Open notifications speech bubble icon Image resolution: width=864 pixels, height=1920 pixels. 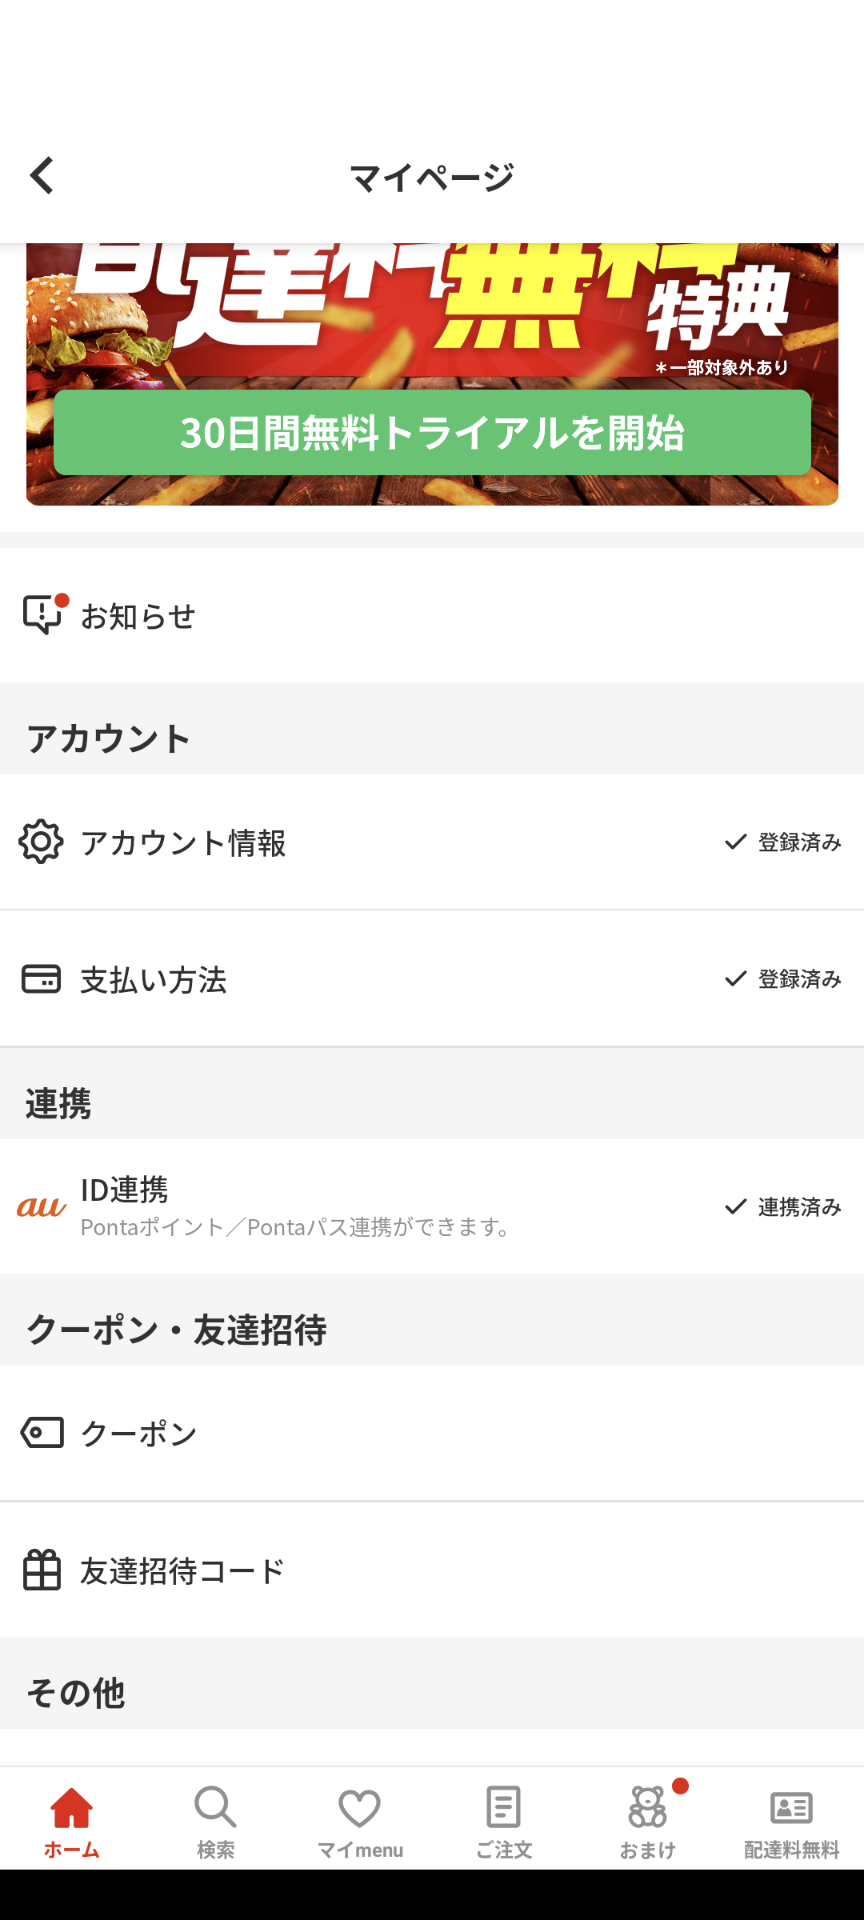43,615
